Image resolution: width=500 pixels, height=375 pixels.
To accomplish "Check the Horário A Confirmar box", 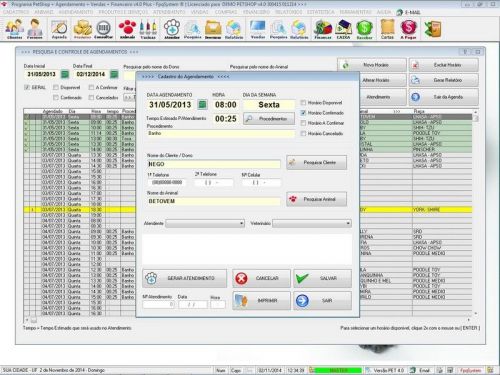I will [303, 123].
